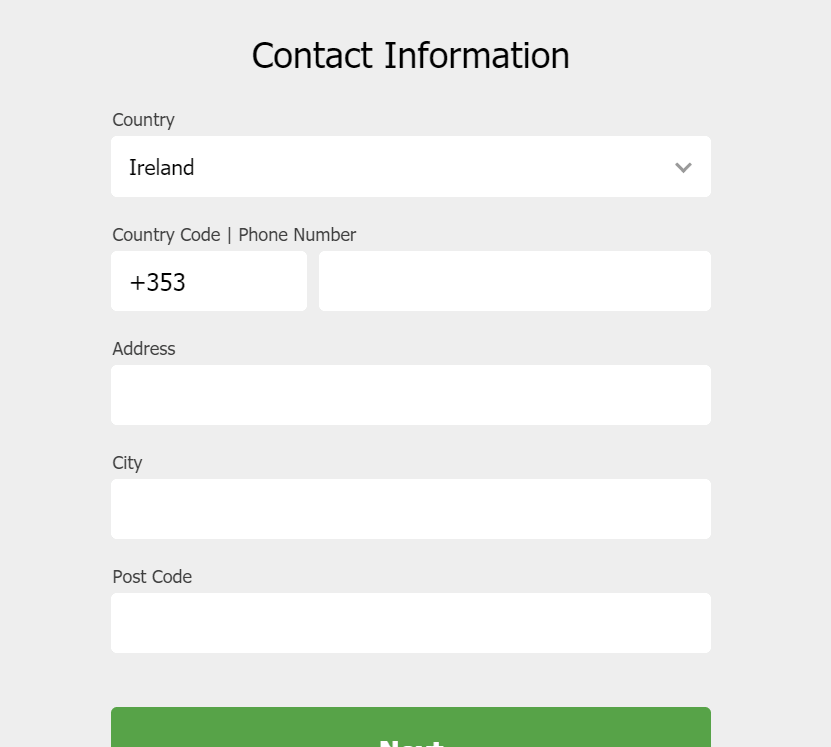
Task: Click the green Next button
Action: pyautogui.click(x=411, y=727)
